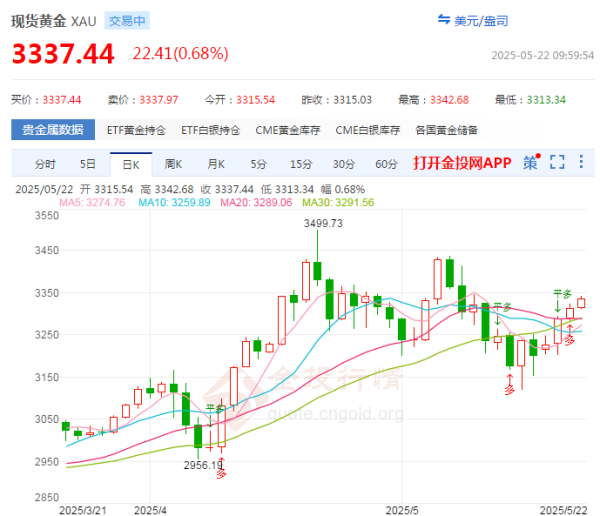The height and width of the screenshot is (516, 600).
Task: Click the 昨收 3315.03 value
Action: [352, 100]
